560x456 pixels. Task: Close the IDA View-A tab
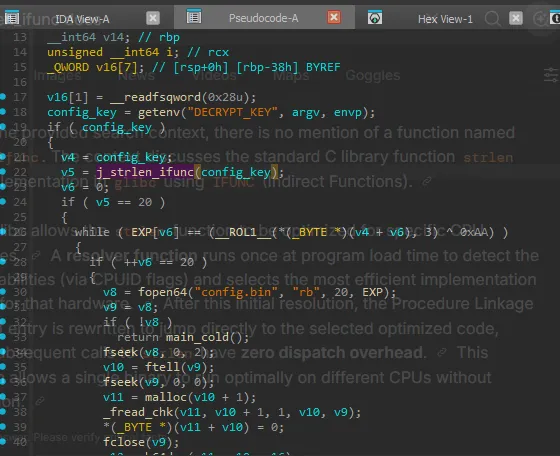[153, 18]
